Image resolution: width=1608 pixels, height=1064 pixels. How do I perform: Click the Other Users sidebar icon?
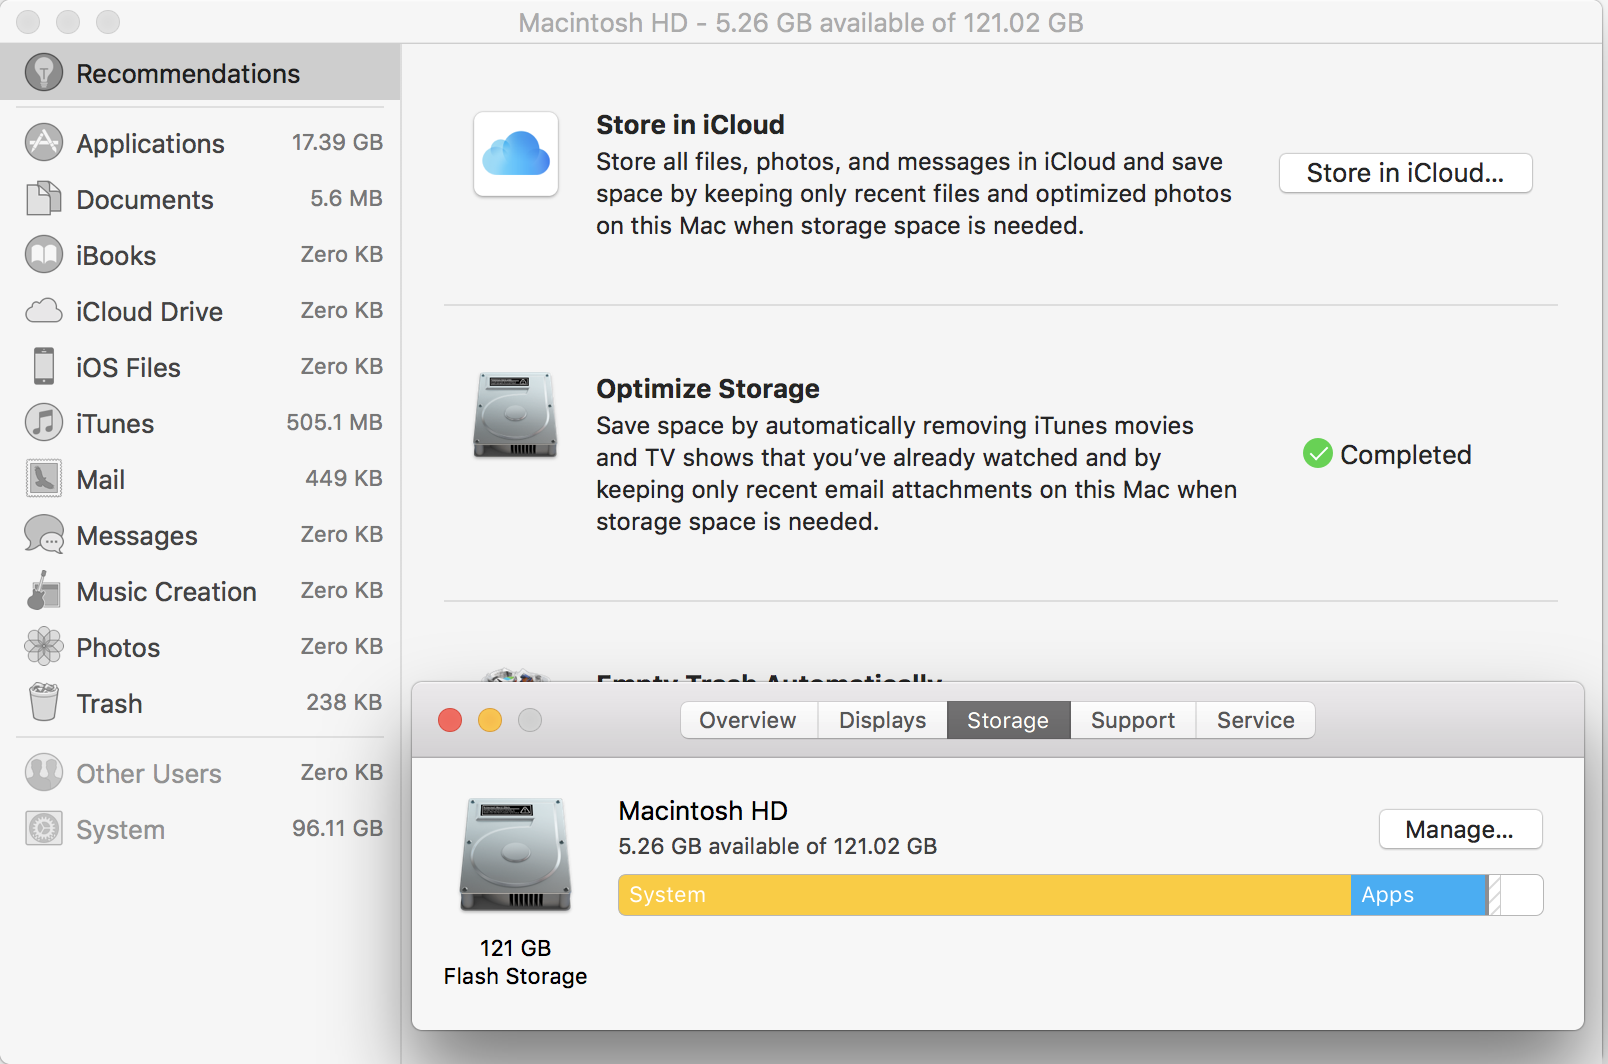[44, 772]
